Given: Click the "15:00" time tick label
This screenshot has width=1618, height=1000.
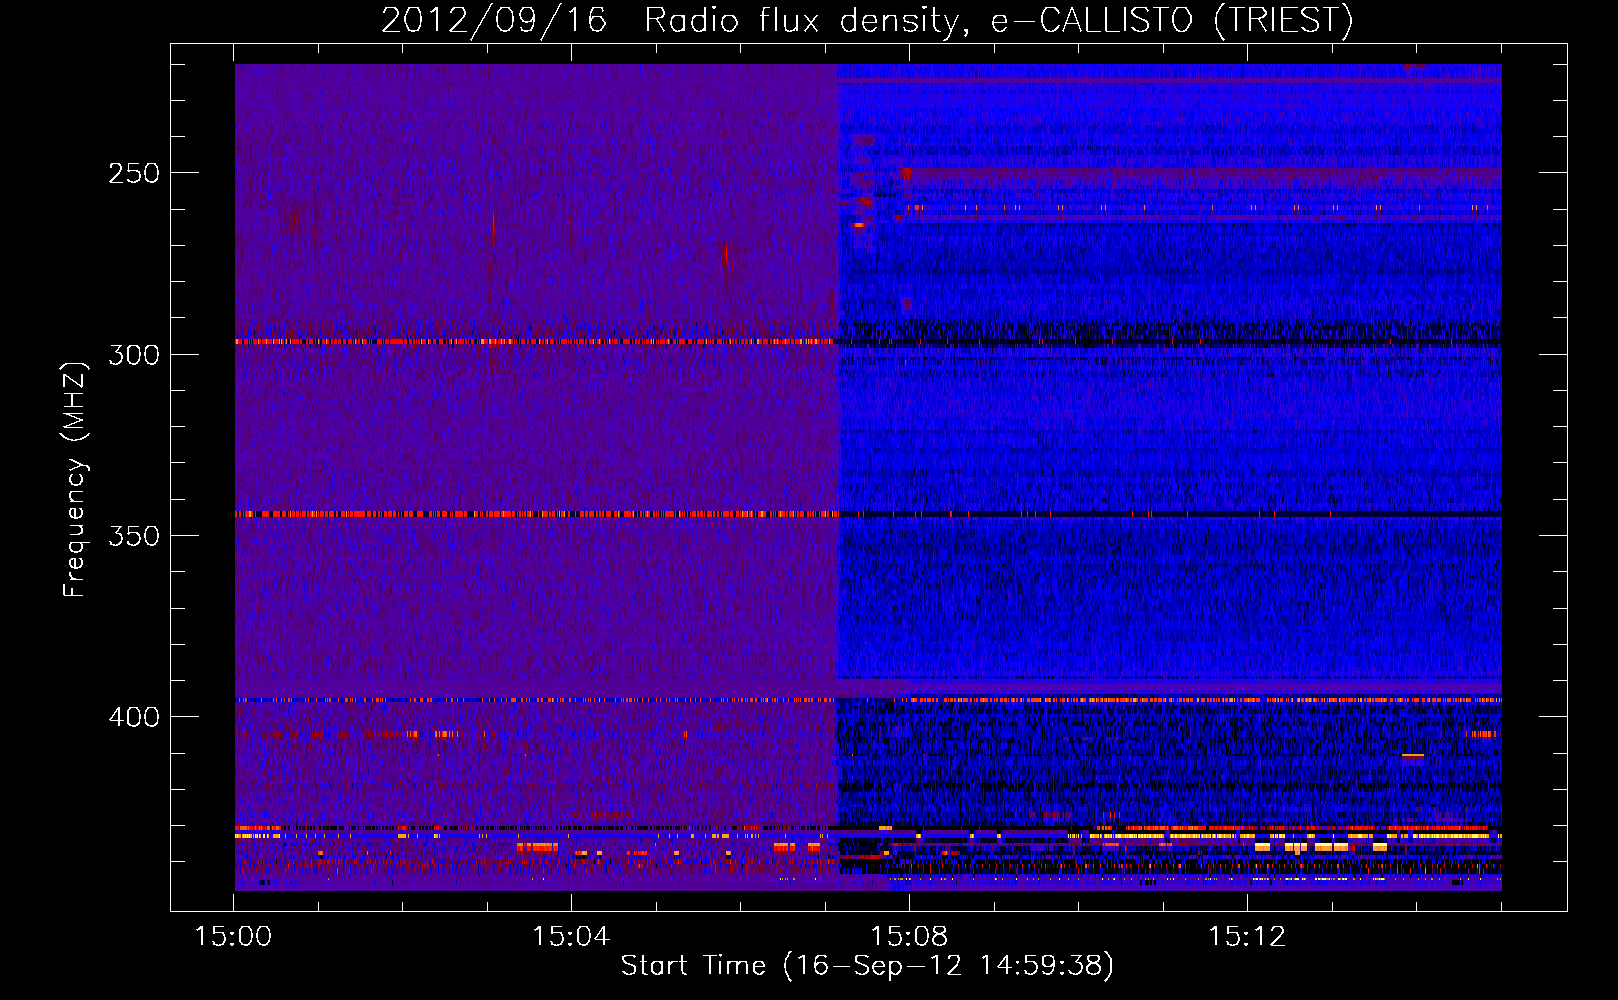Looking at the screenshot, I should point(233,936).
